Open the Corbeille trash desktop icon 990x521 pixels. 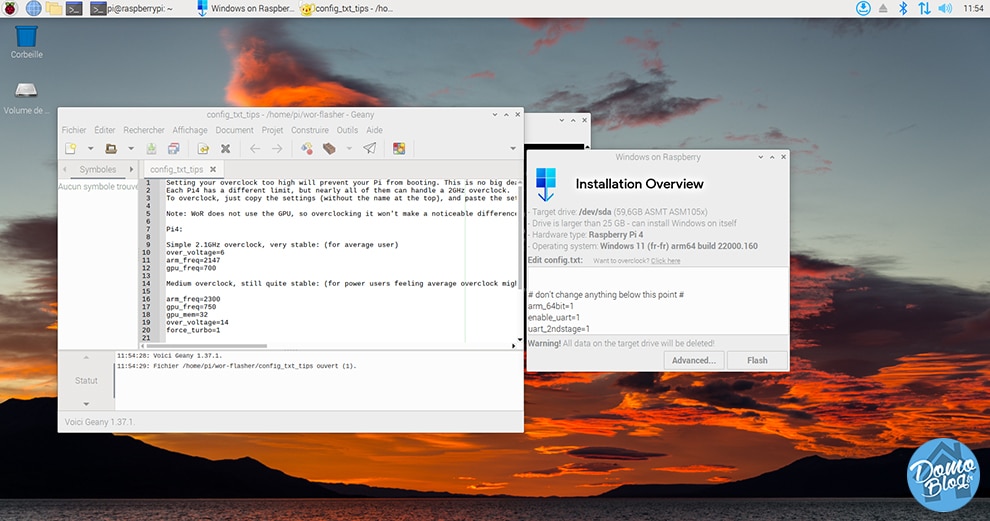pyautogui.click(x=27, y=42)
